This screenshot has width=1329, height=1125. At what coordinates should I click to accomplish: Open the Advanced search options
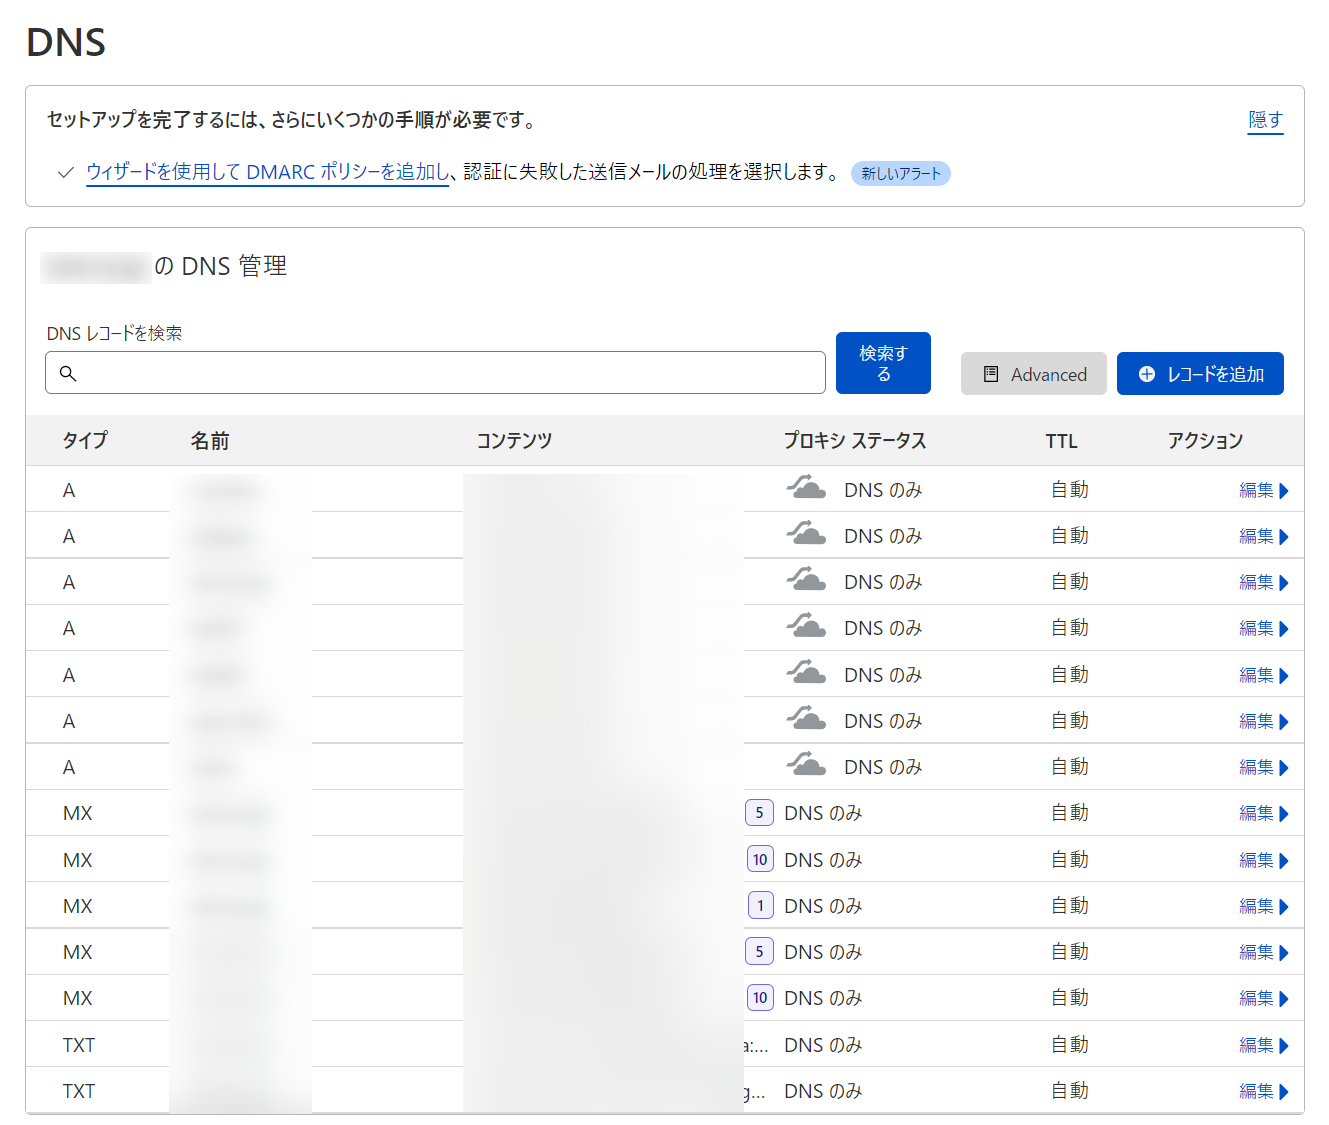pyautogui.click(x=1033, y=374)
